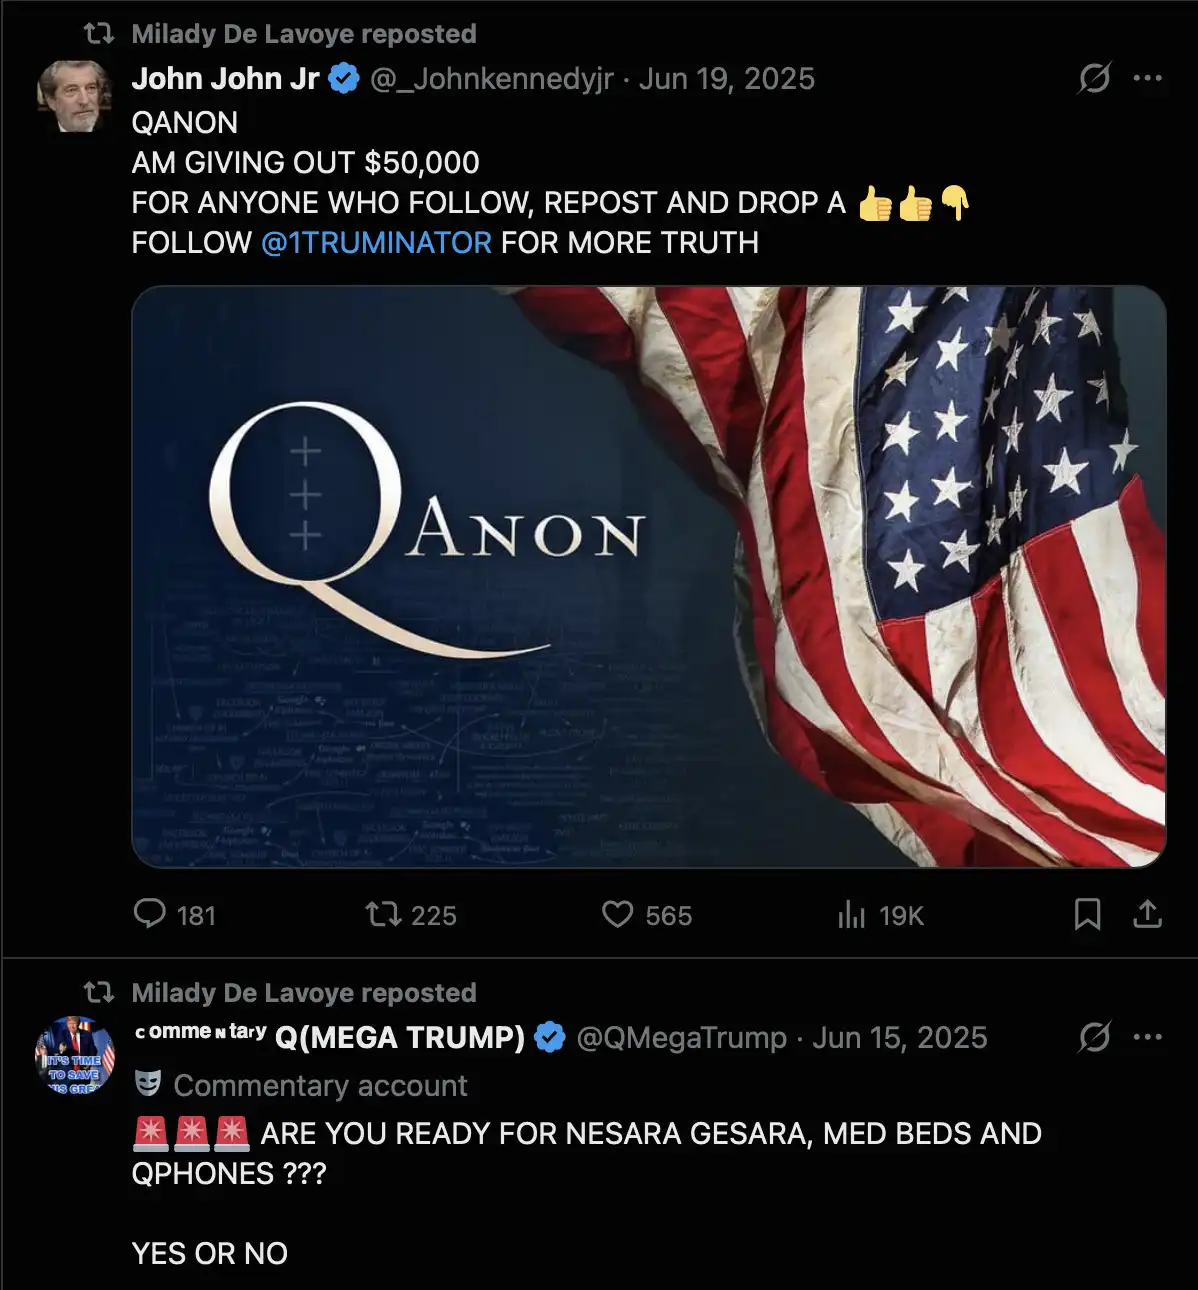Viewport: 1198px width, 1290px height.
Task: Click the Commentary account label
Action: coord(320,1085)
